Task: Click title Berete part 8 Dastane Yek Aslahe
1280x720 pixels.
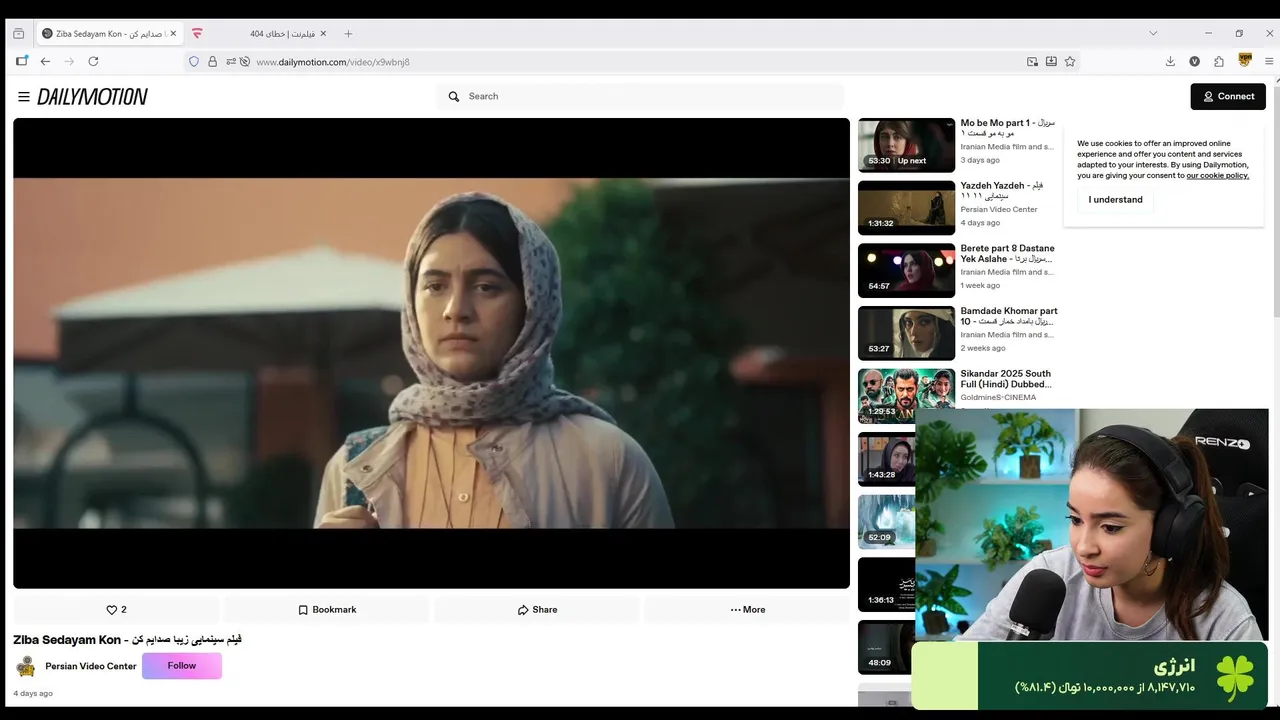Action: 1008,253
